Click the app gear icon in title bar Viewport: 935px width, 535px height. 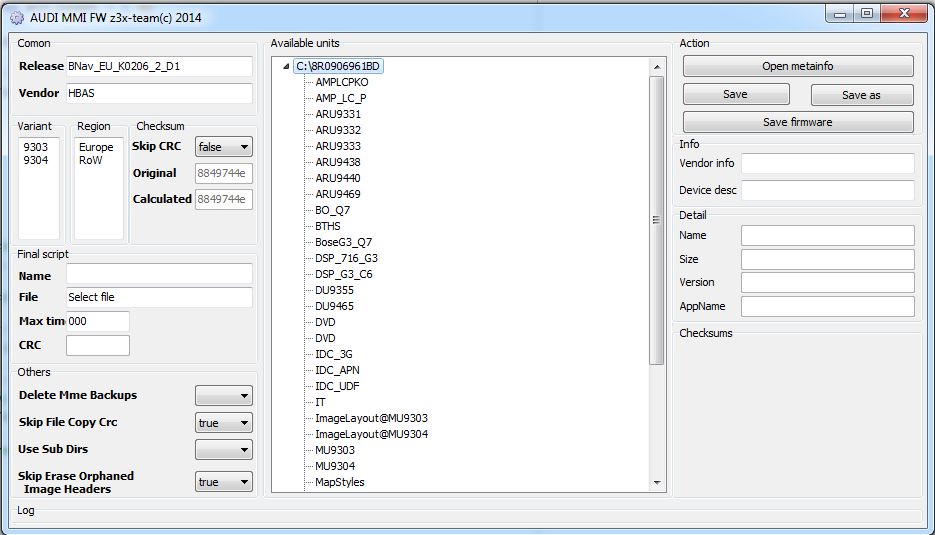click(16, 16)
